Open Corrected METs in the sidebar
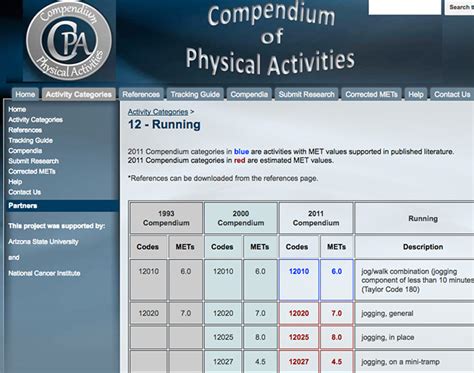The width and height of the screenshot is (474, 373). [x=32, y=171]
